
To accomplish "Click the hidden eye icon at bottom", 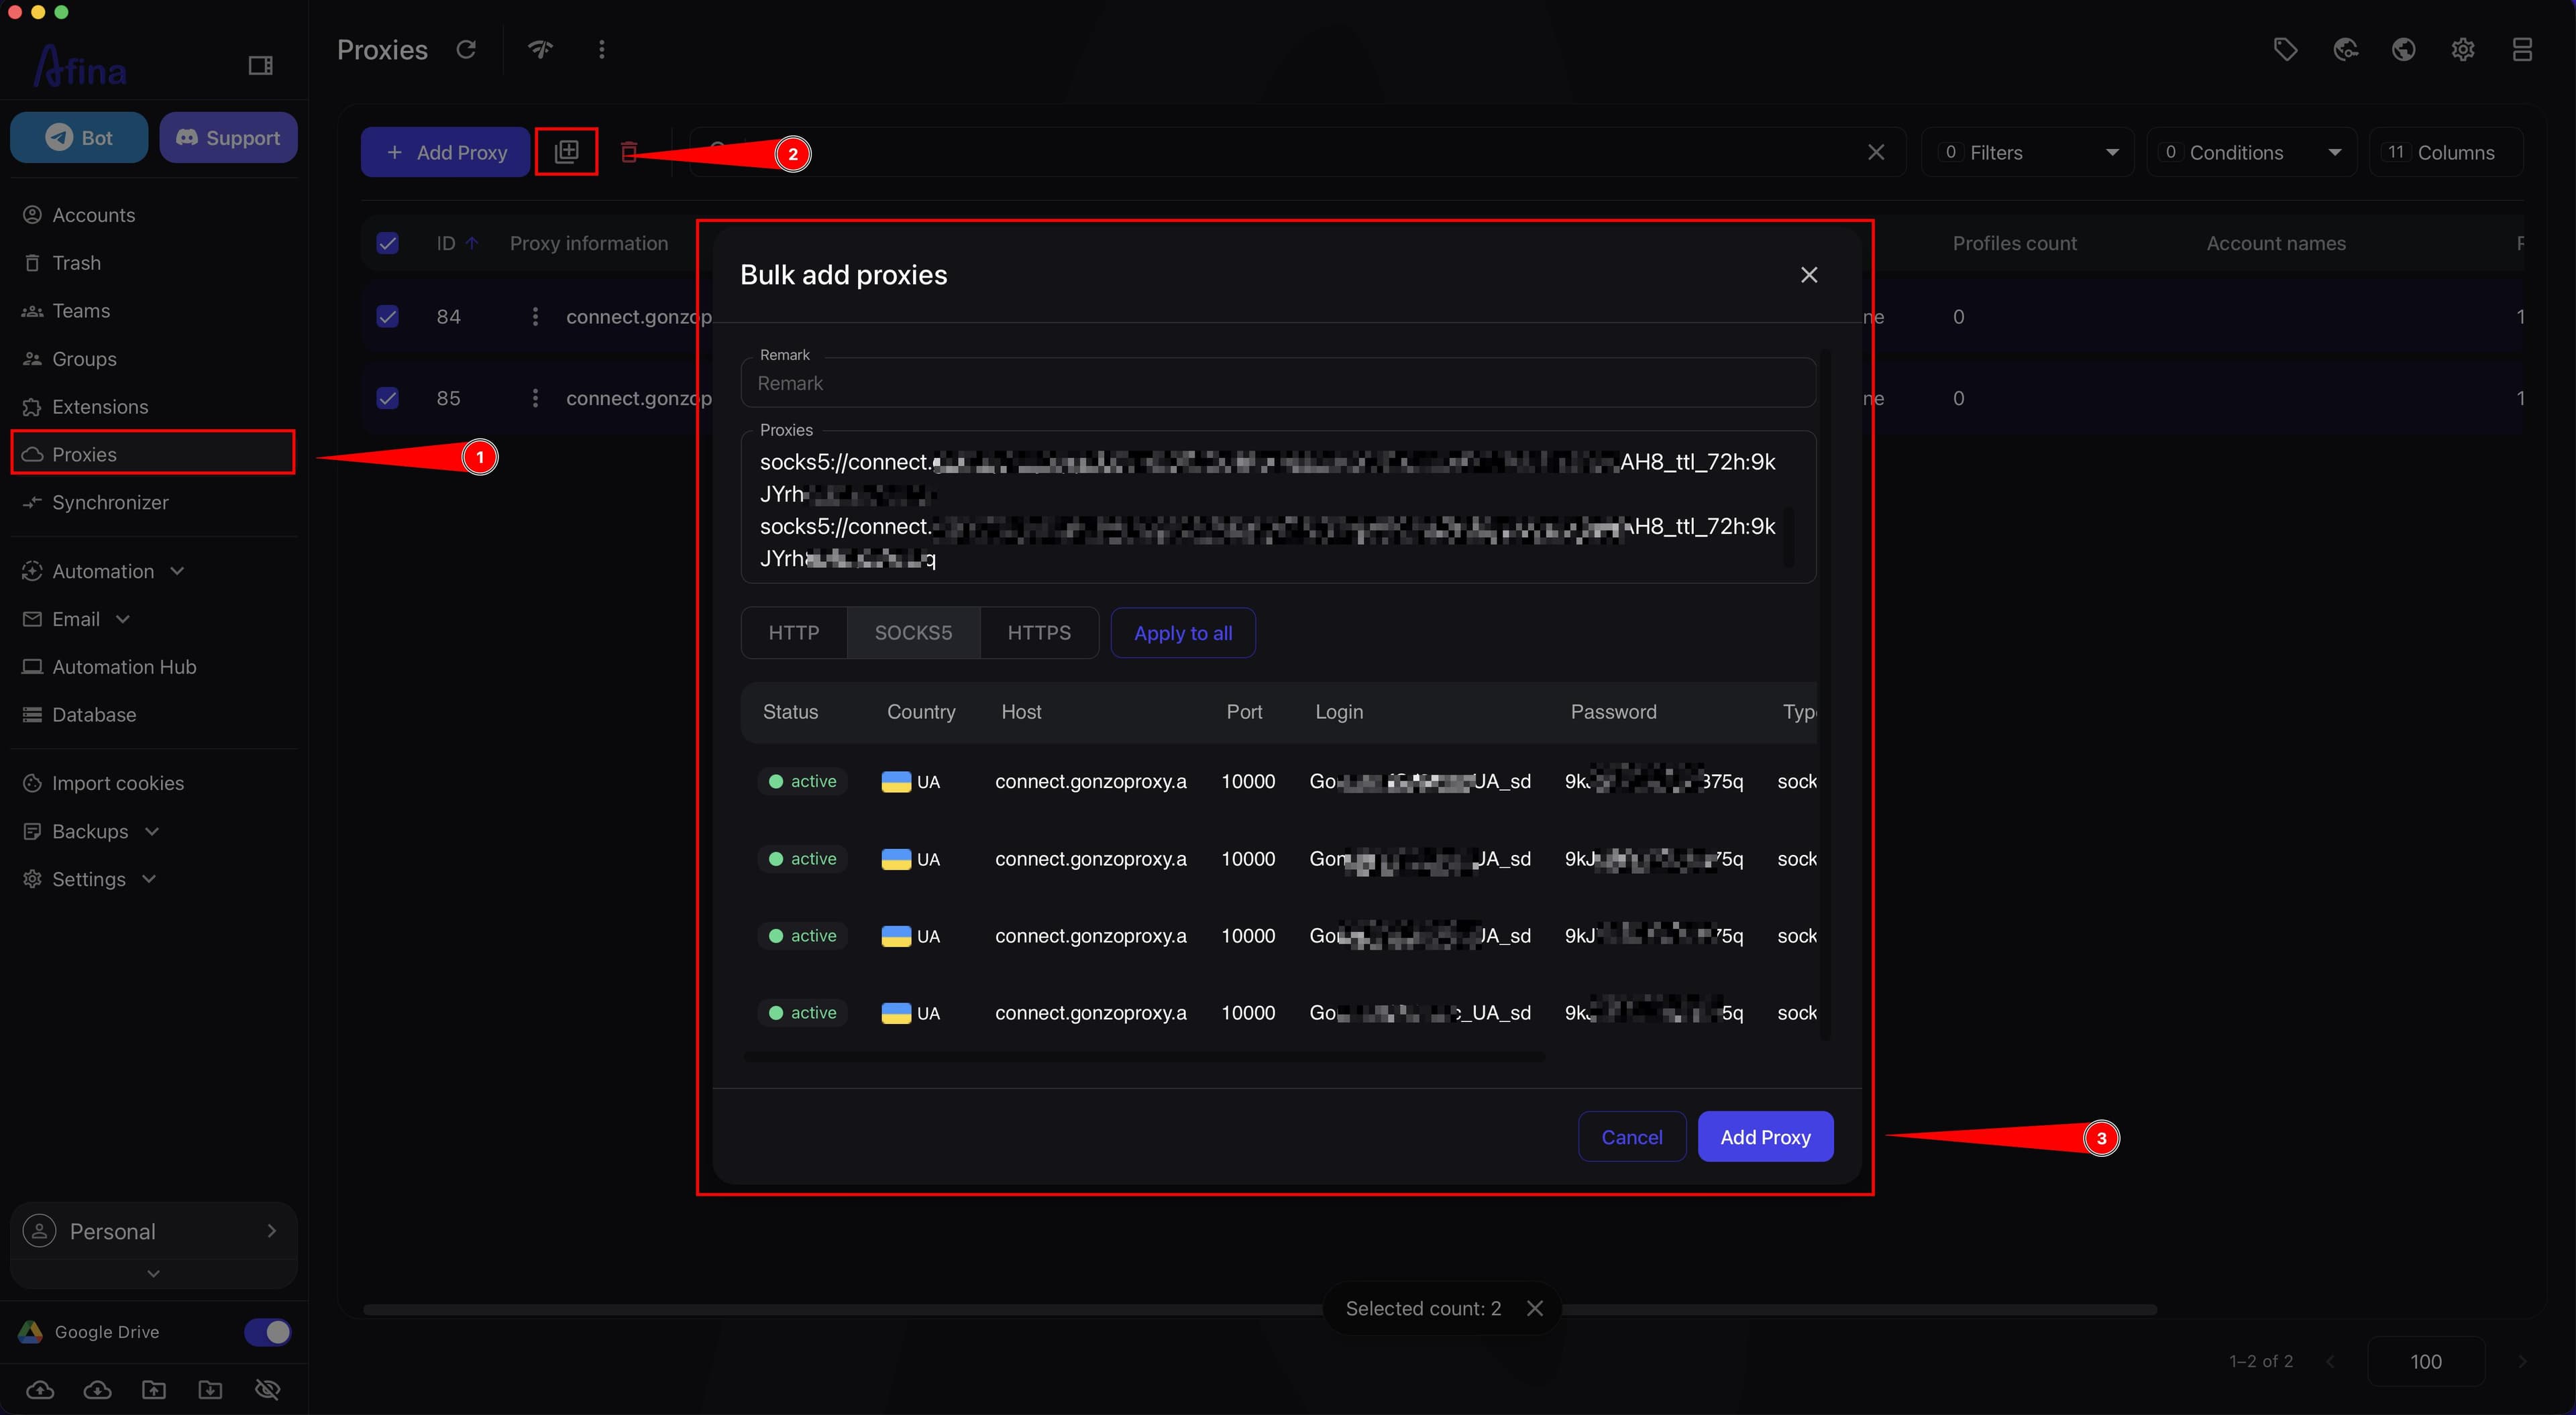I will click(267, 1389).
